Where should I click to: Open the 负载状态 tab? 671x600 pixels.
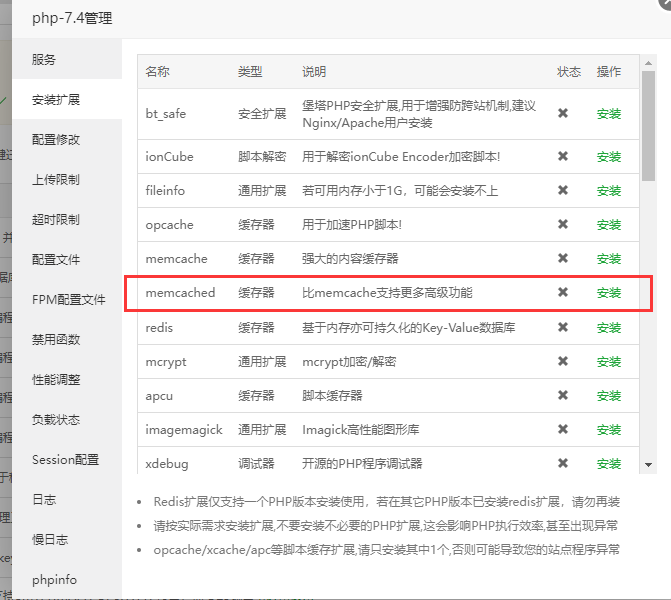click(x=67, y=419)
